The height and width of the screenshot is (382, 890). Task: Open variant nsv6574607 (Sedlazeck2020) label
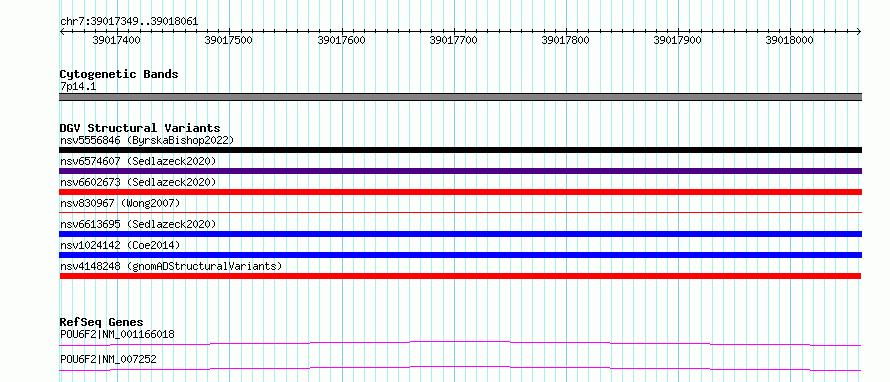(138, 161)
